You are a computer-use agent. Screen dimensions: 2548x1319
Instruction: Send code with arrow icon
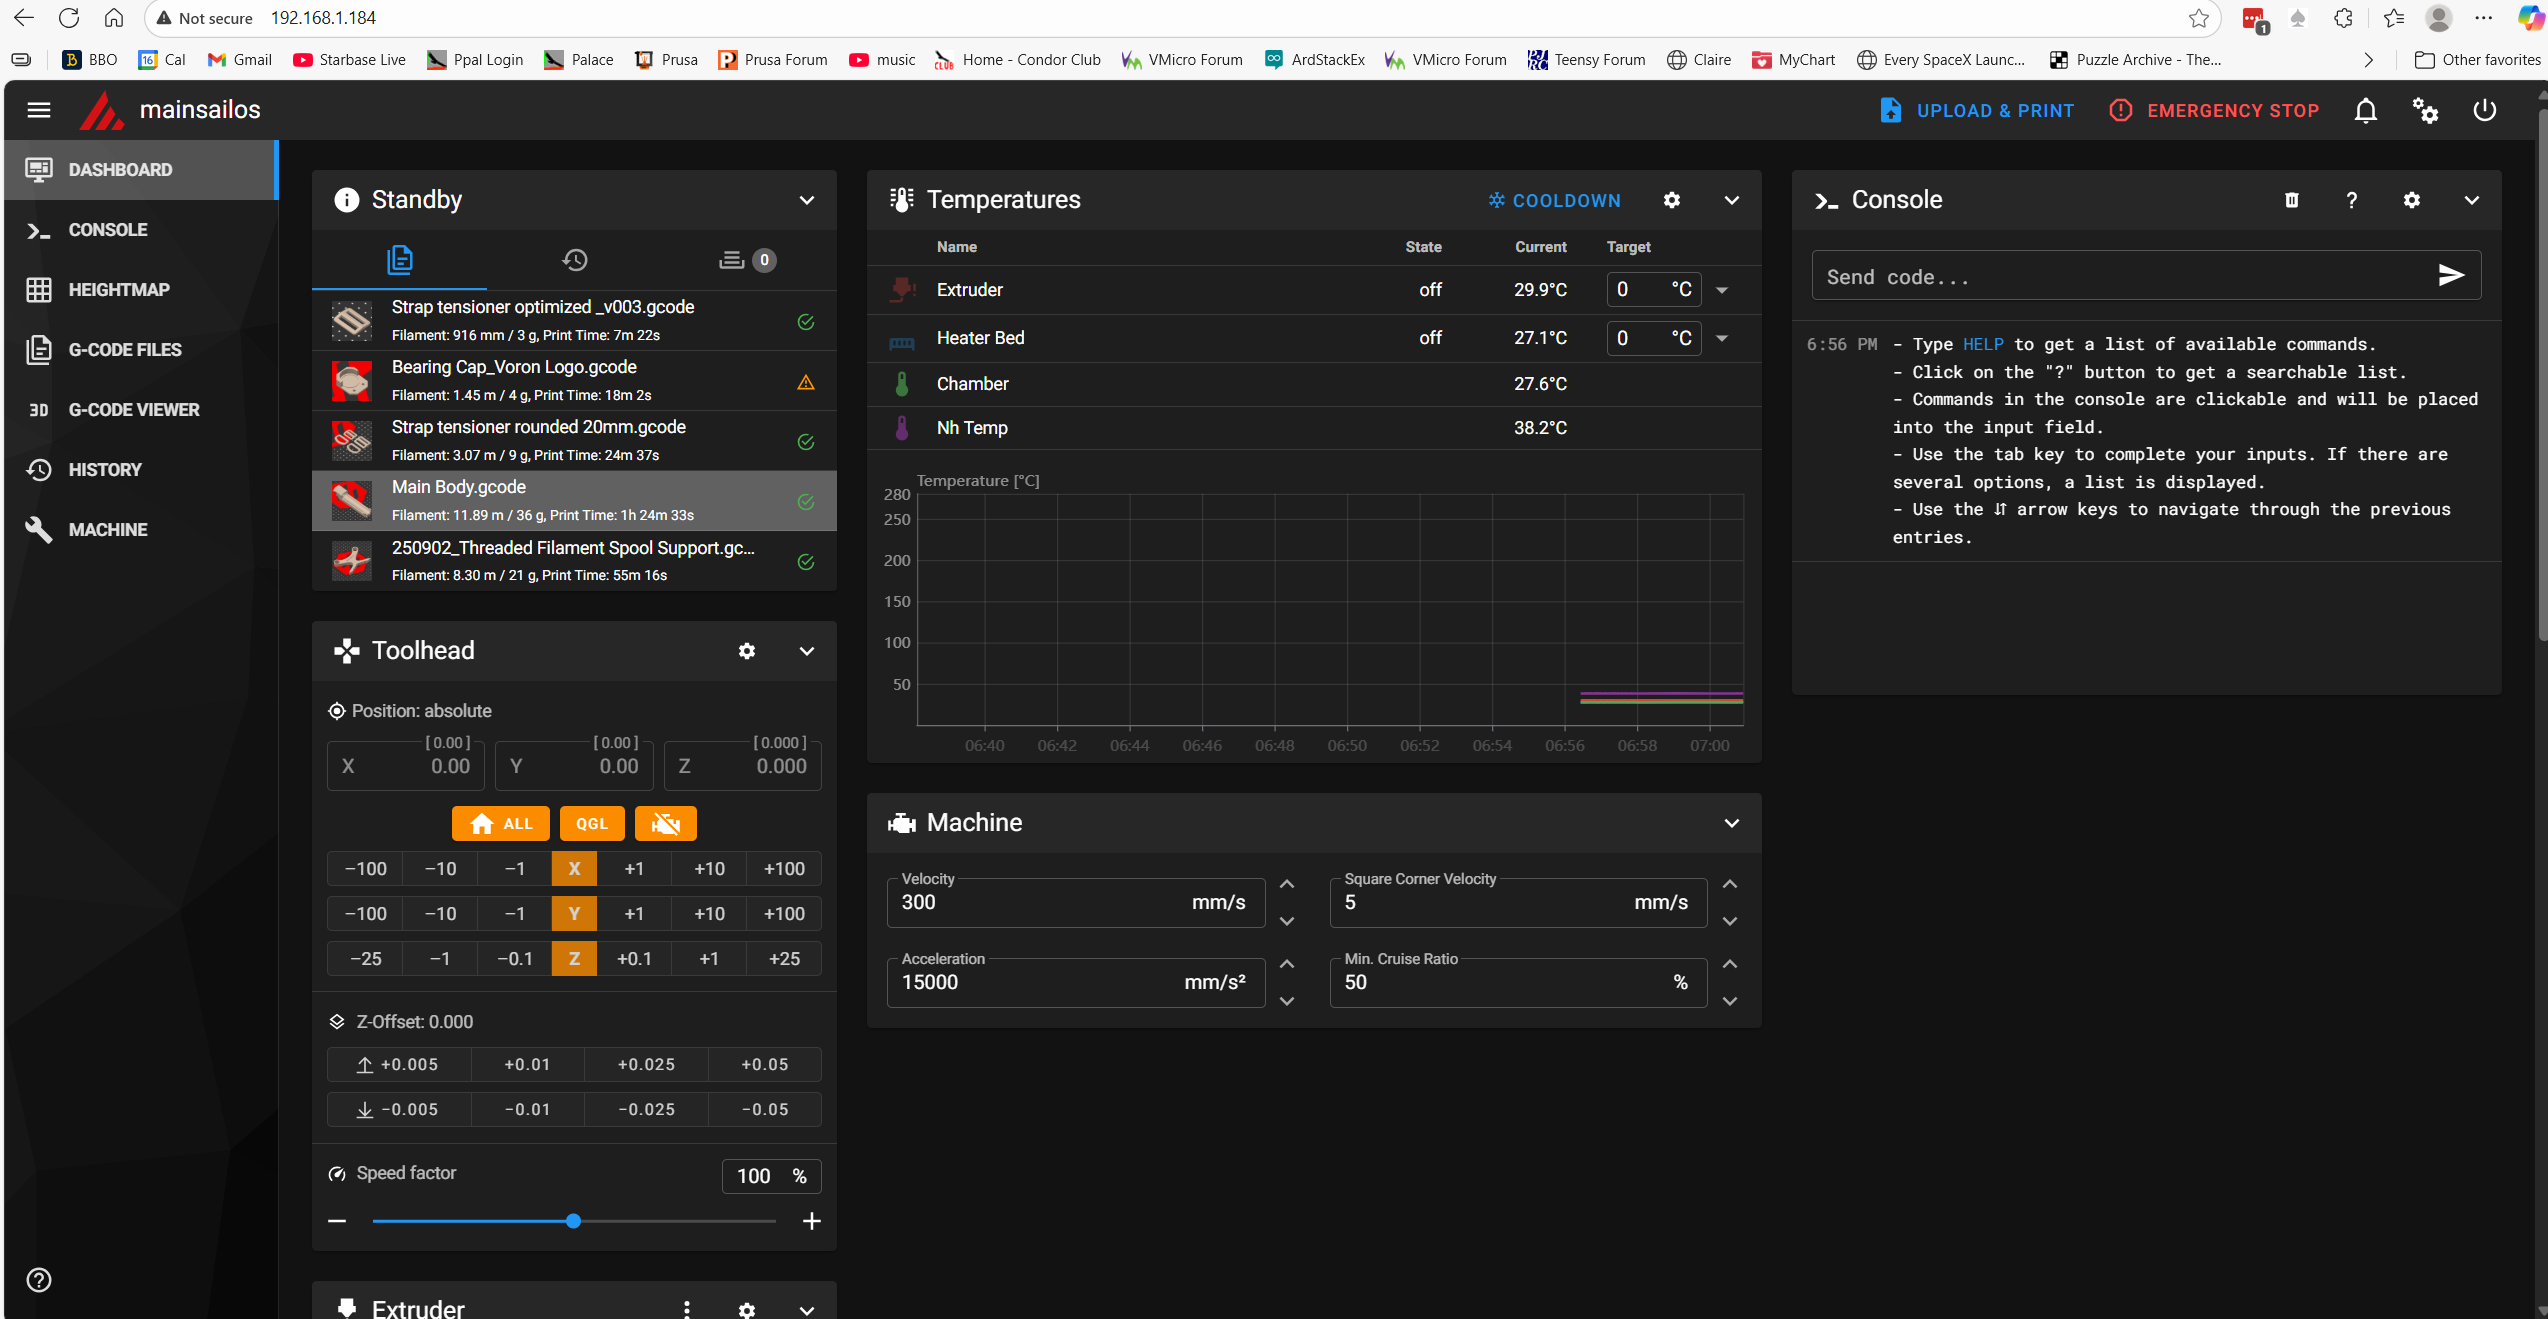[2451, 276]
